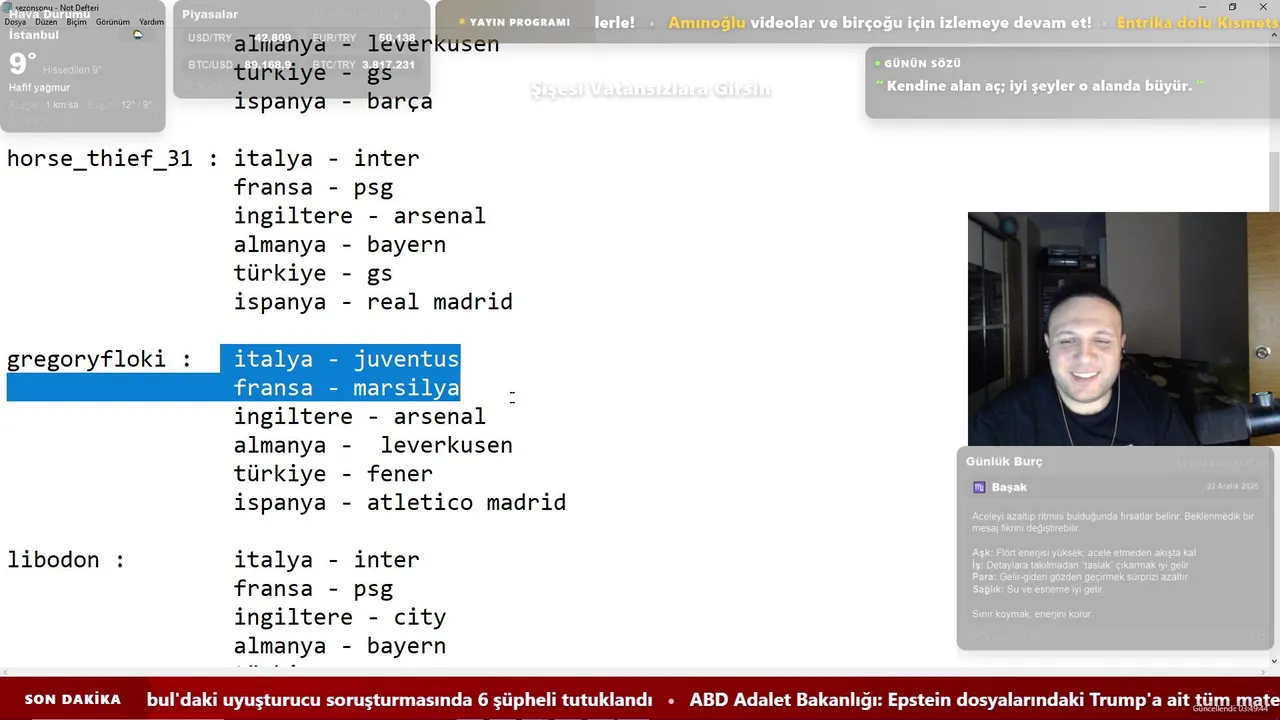
Task: Click the horizontal scrollbar at the bottom
Action: coord(632,671)
